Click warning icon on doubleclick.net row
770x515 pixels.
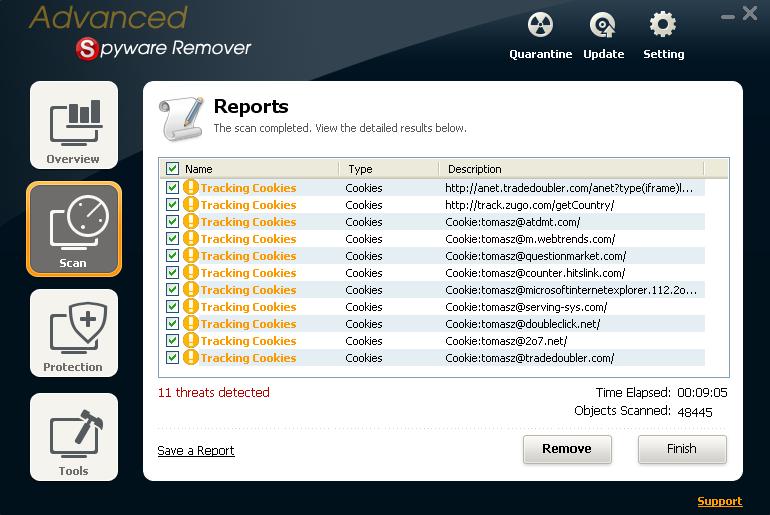point(191,324)
